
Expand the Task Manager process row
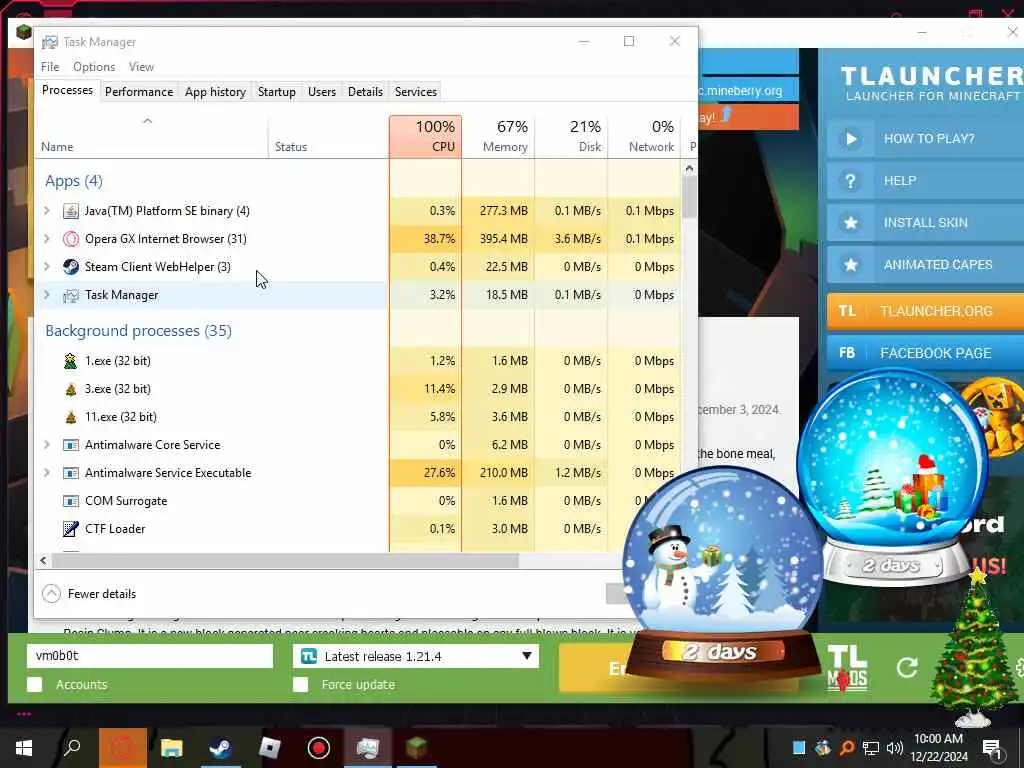(46, 295)
